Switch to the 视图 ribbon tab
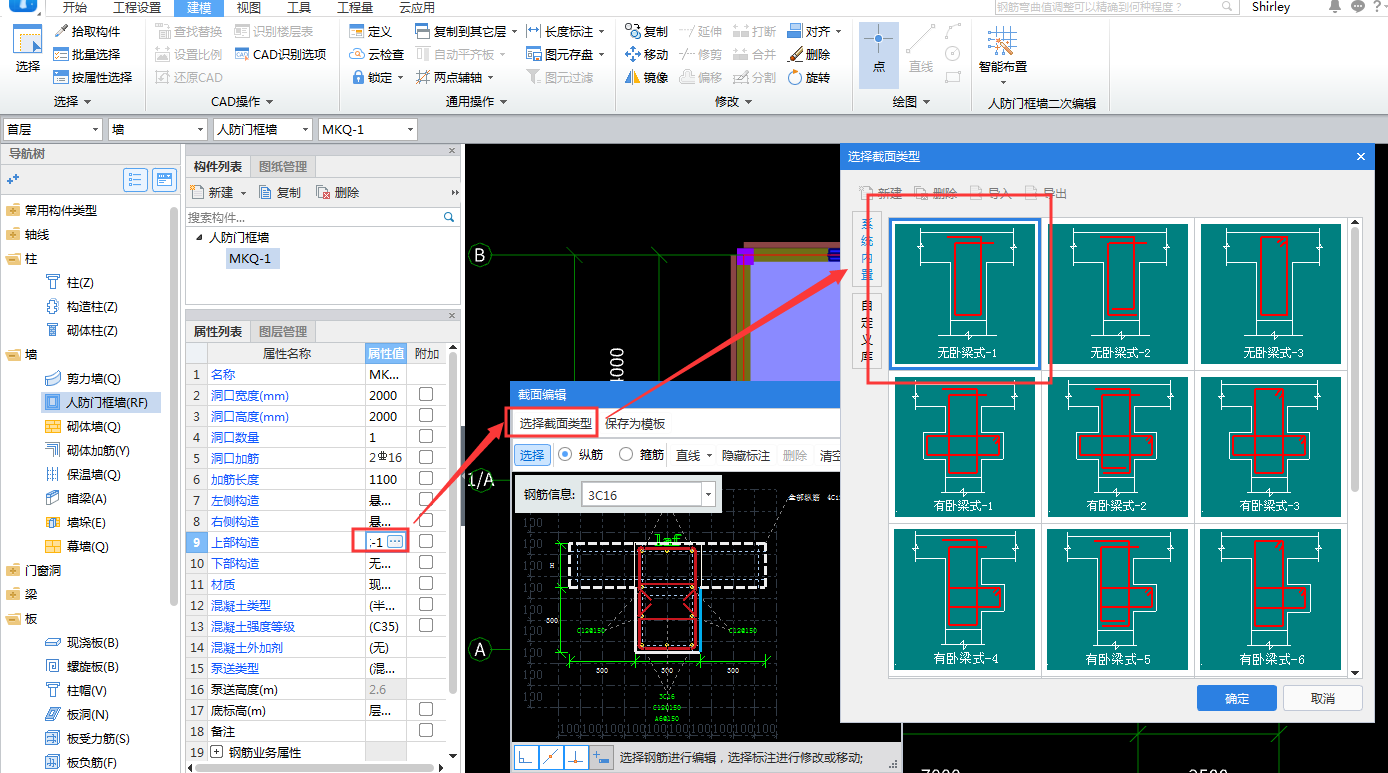 click(248, 7)
